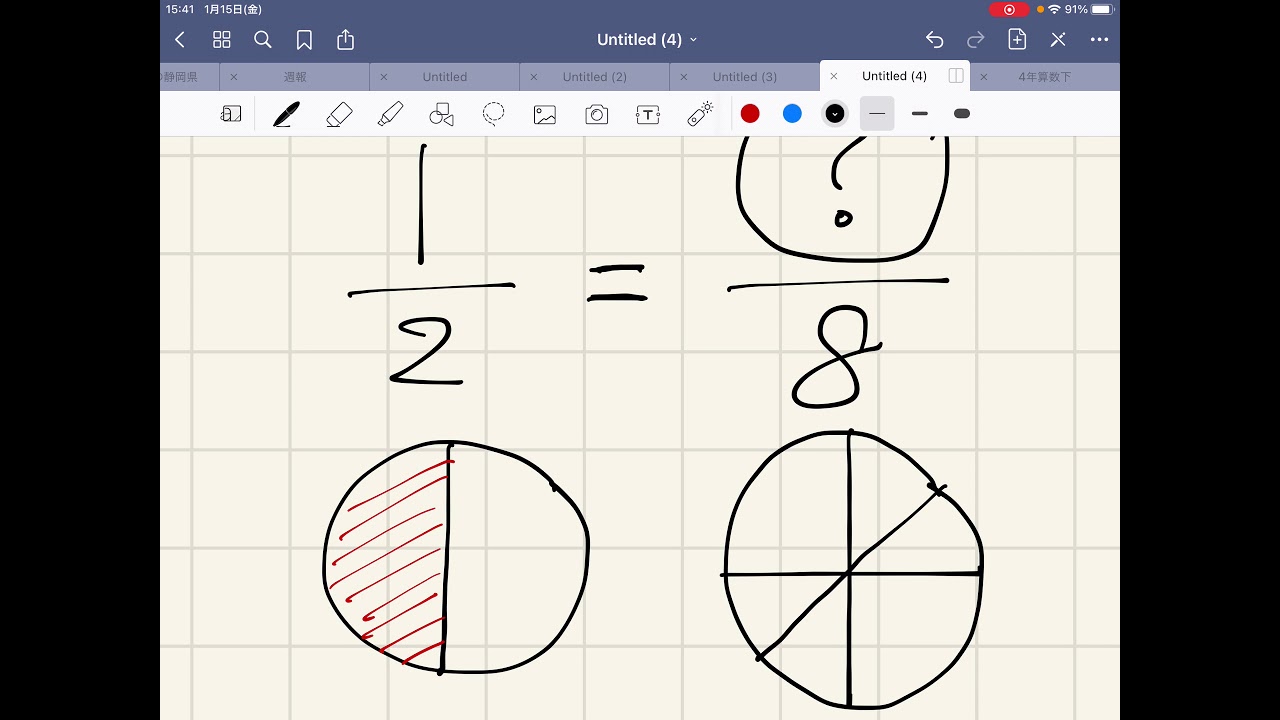Switch to the 4年算数下 tab
Screen dimensions: 1280x720
pos(1045,77)
